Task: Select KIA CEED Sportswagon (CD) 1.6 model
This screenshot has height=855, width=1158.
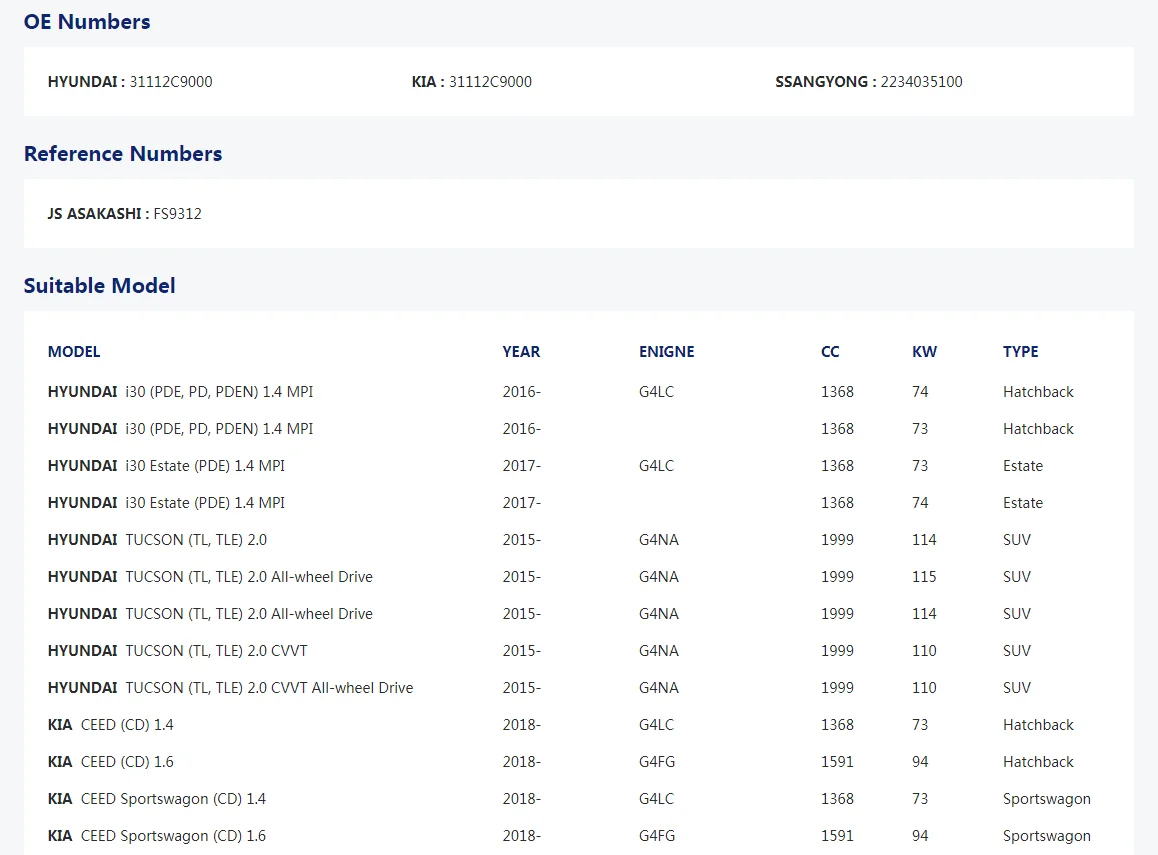Action: 157,836
